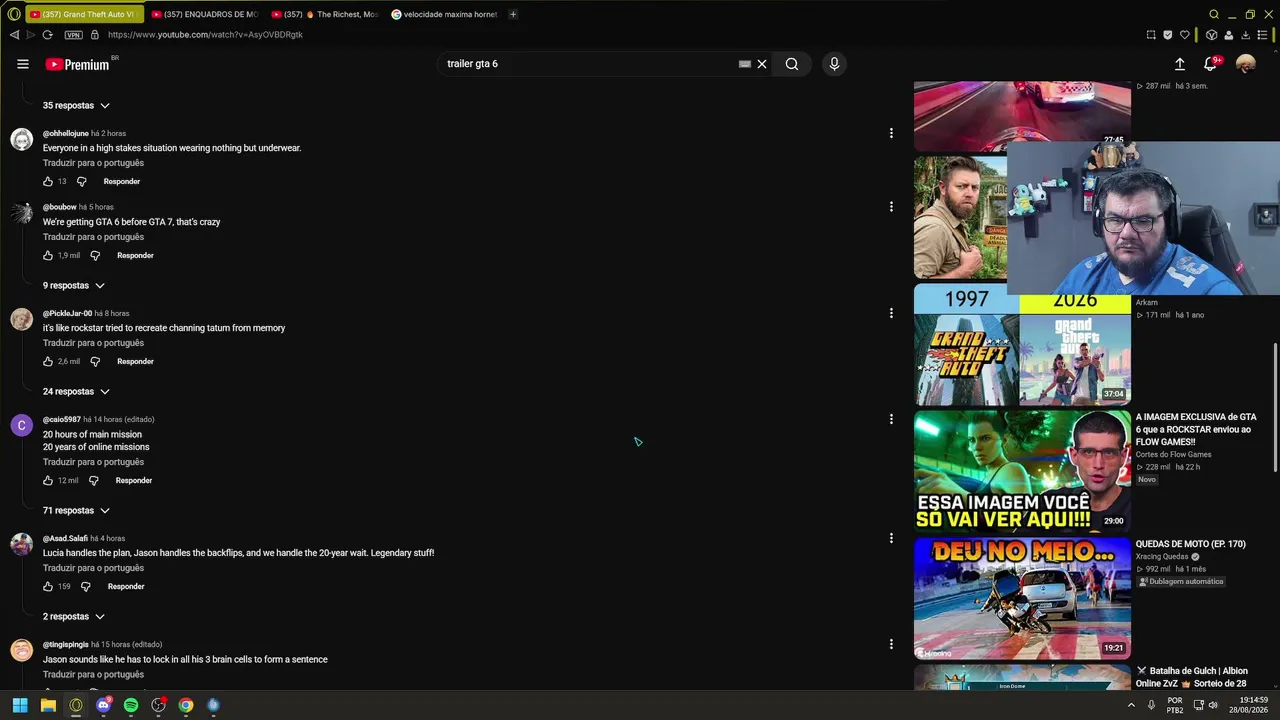Reply to the @ohhellojune comment
Image resolution: width=1280 pixels, height=720 pixels.
(122, 182)
